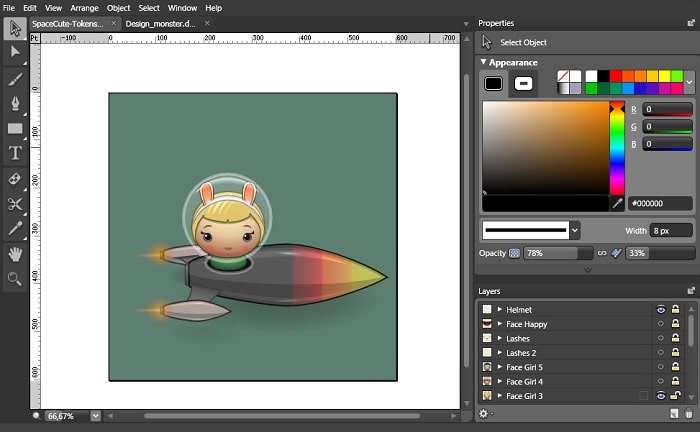
Task: Switch to SpaceCute-Tokens tab
Action: click(67, 24)
